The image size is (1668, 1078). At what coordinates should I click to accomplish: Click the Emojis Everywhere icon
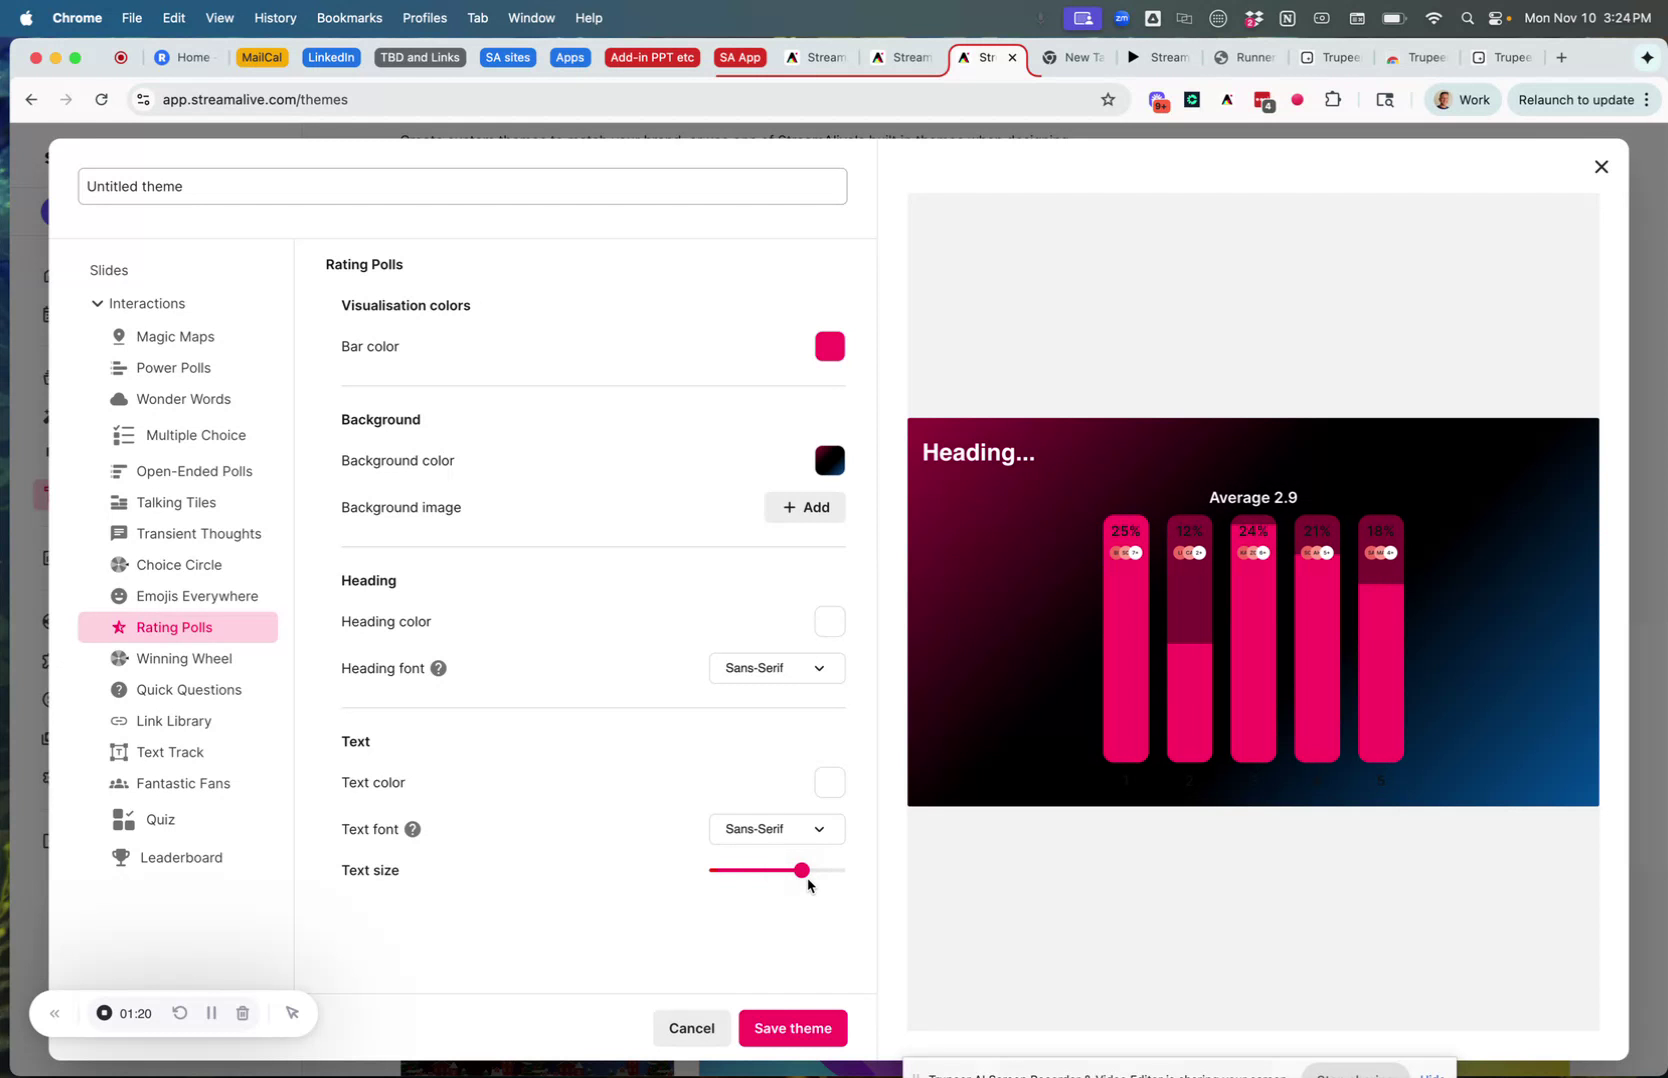click(x=119, y=596)
